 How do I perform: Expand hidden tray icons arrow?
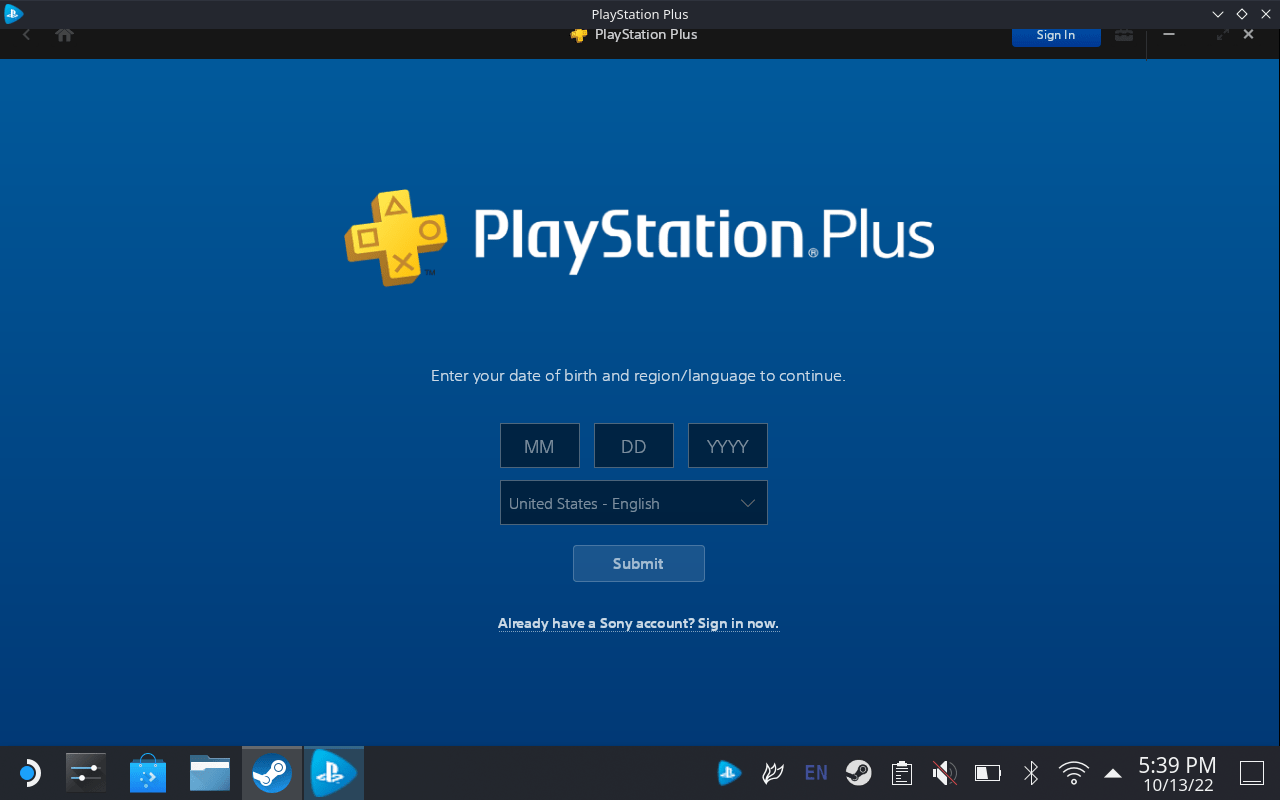[x=1113, y=773]
